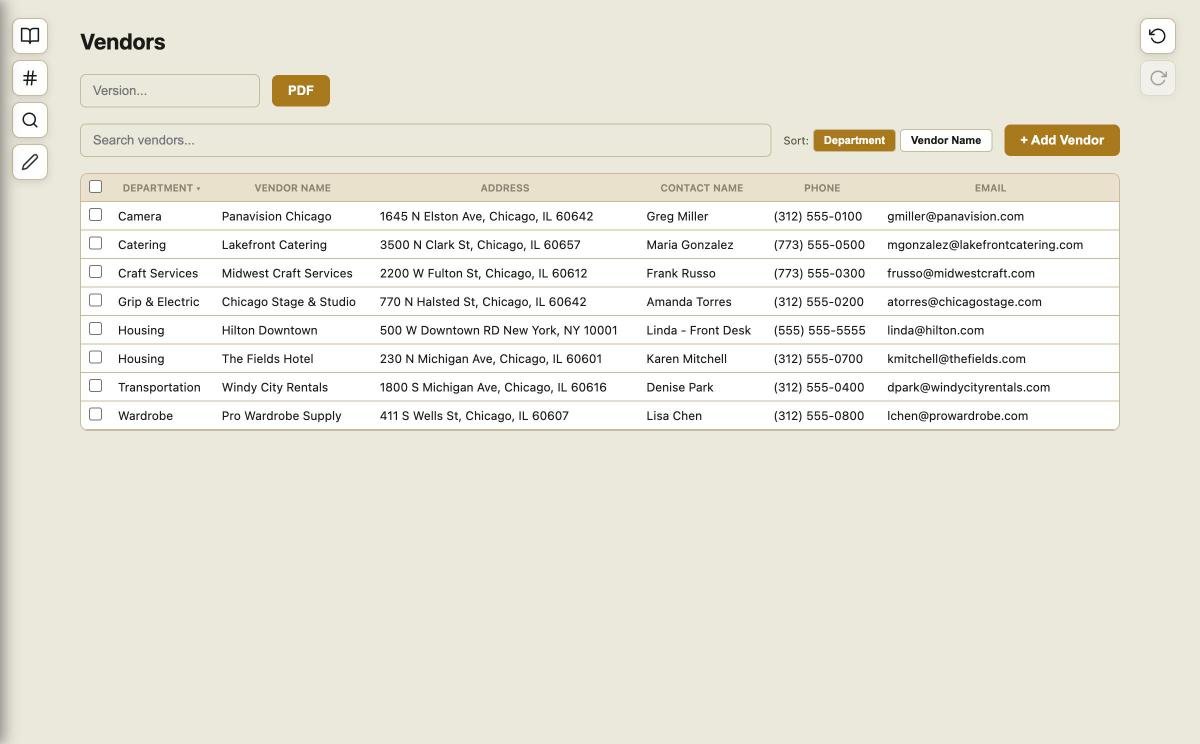Click contact name Karen Mitchell
The image size is (1200, 744).
pyautogui.click(x=686, y=359)
